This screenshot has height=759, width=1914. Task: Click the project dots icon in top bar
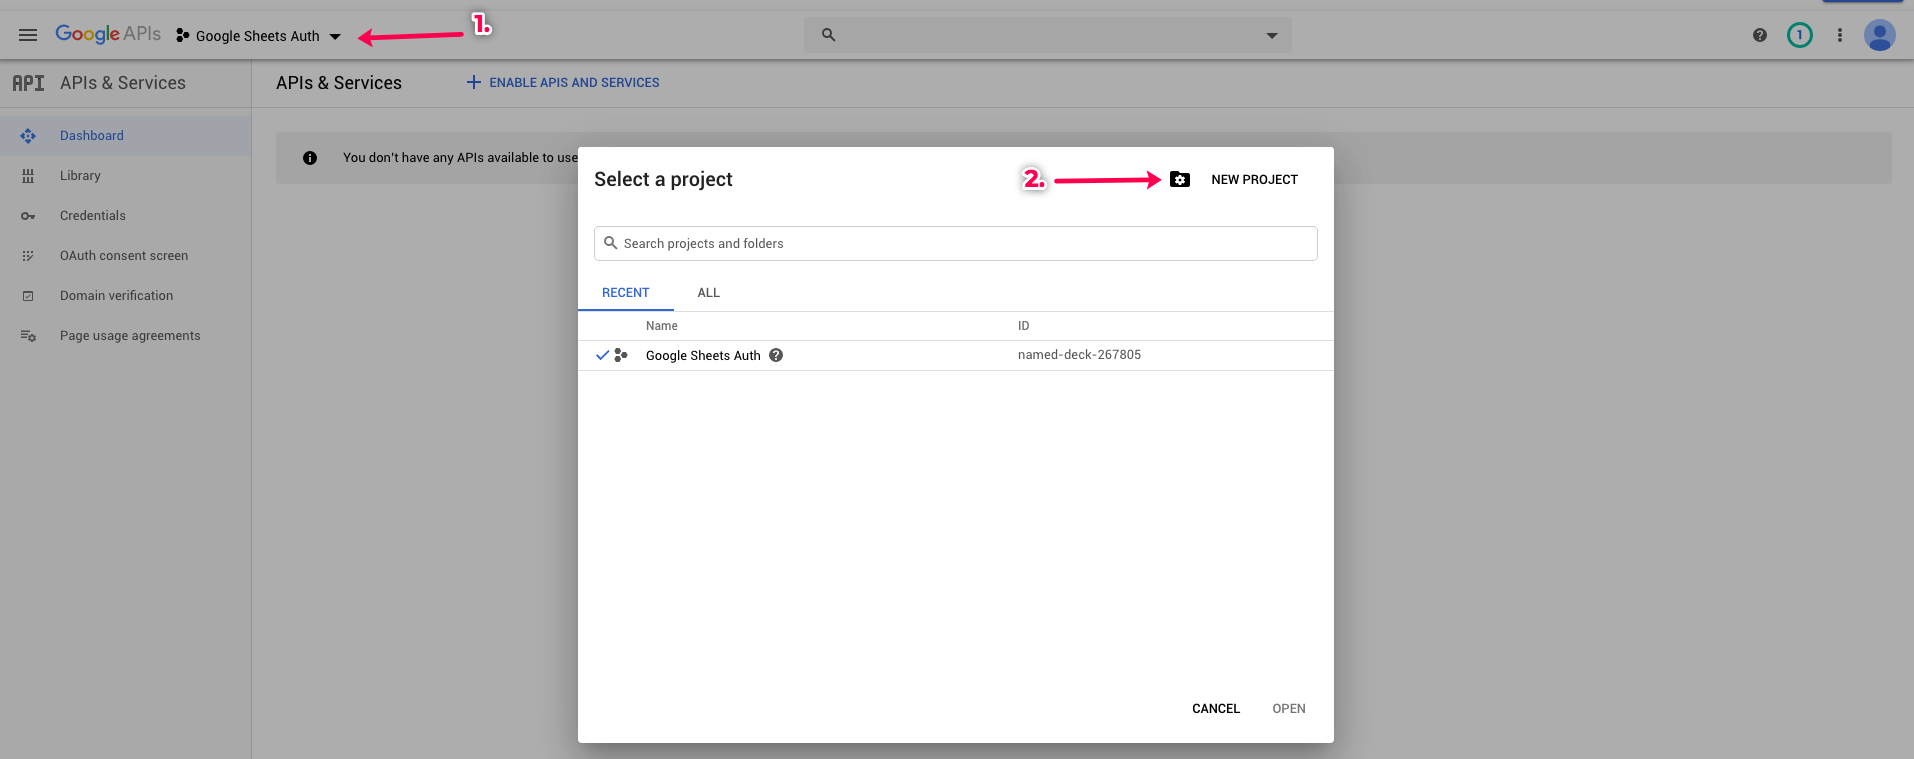point(183,36)
